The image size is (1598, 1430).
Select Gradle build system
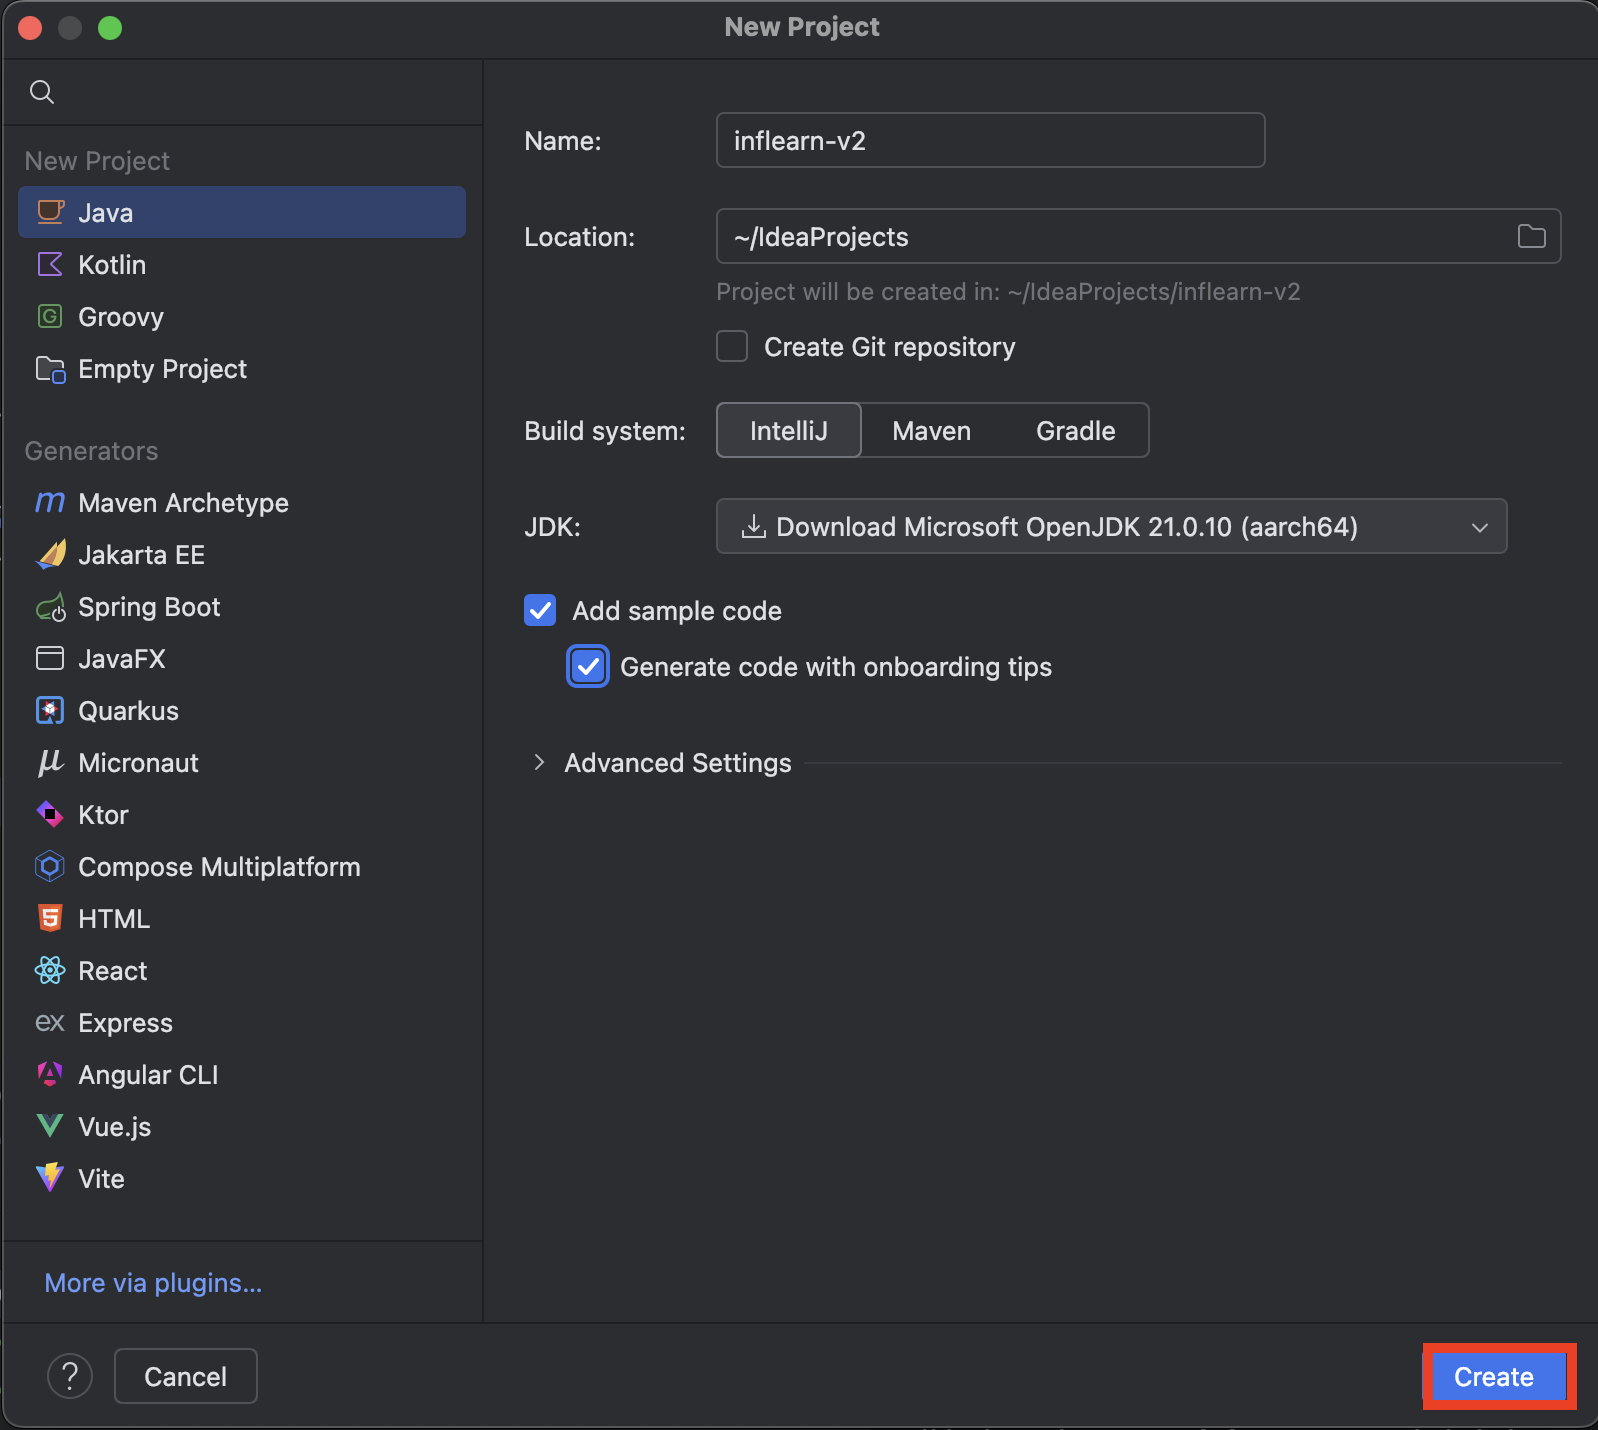tap(1076, 430)
